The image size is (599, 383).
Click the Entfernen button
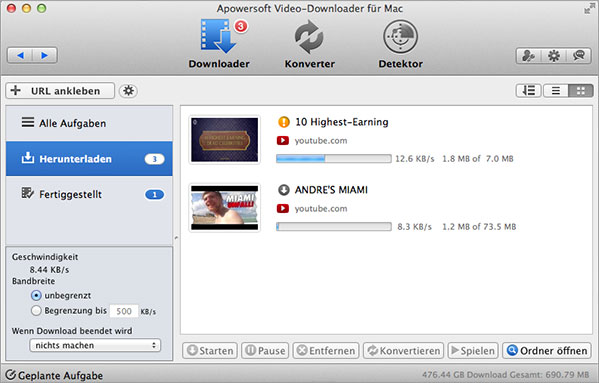(x=326, y=351)
